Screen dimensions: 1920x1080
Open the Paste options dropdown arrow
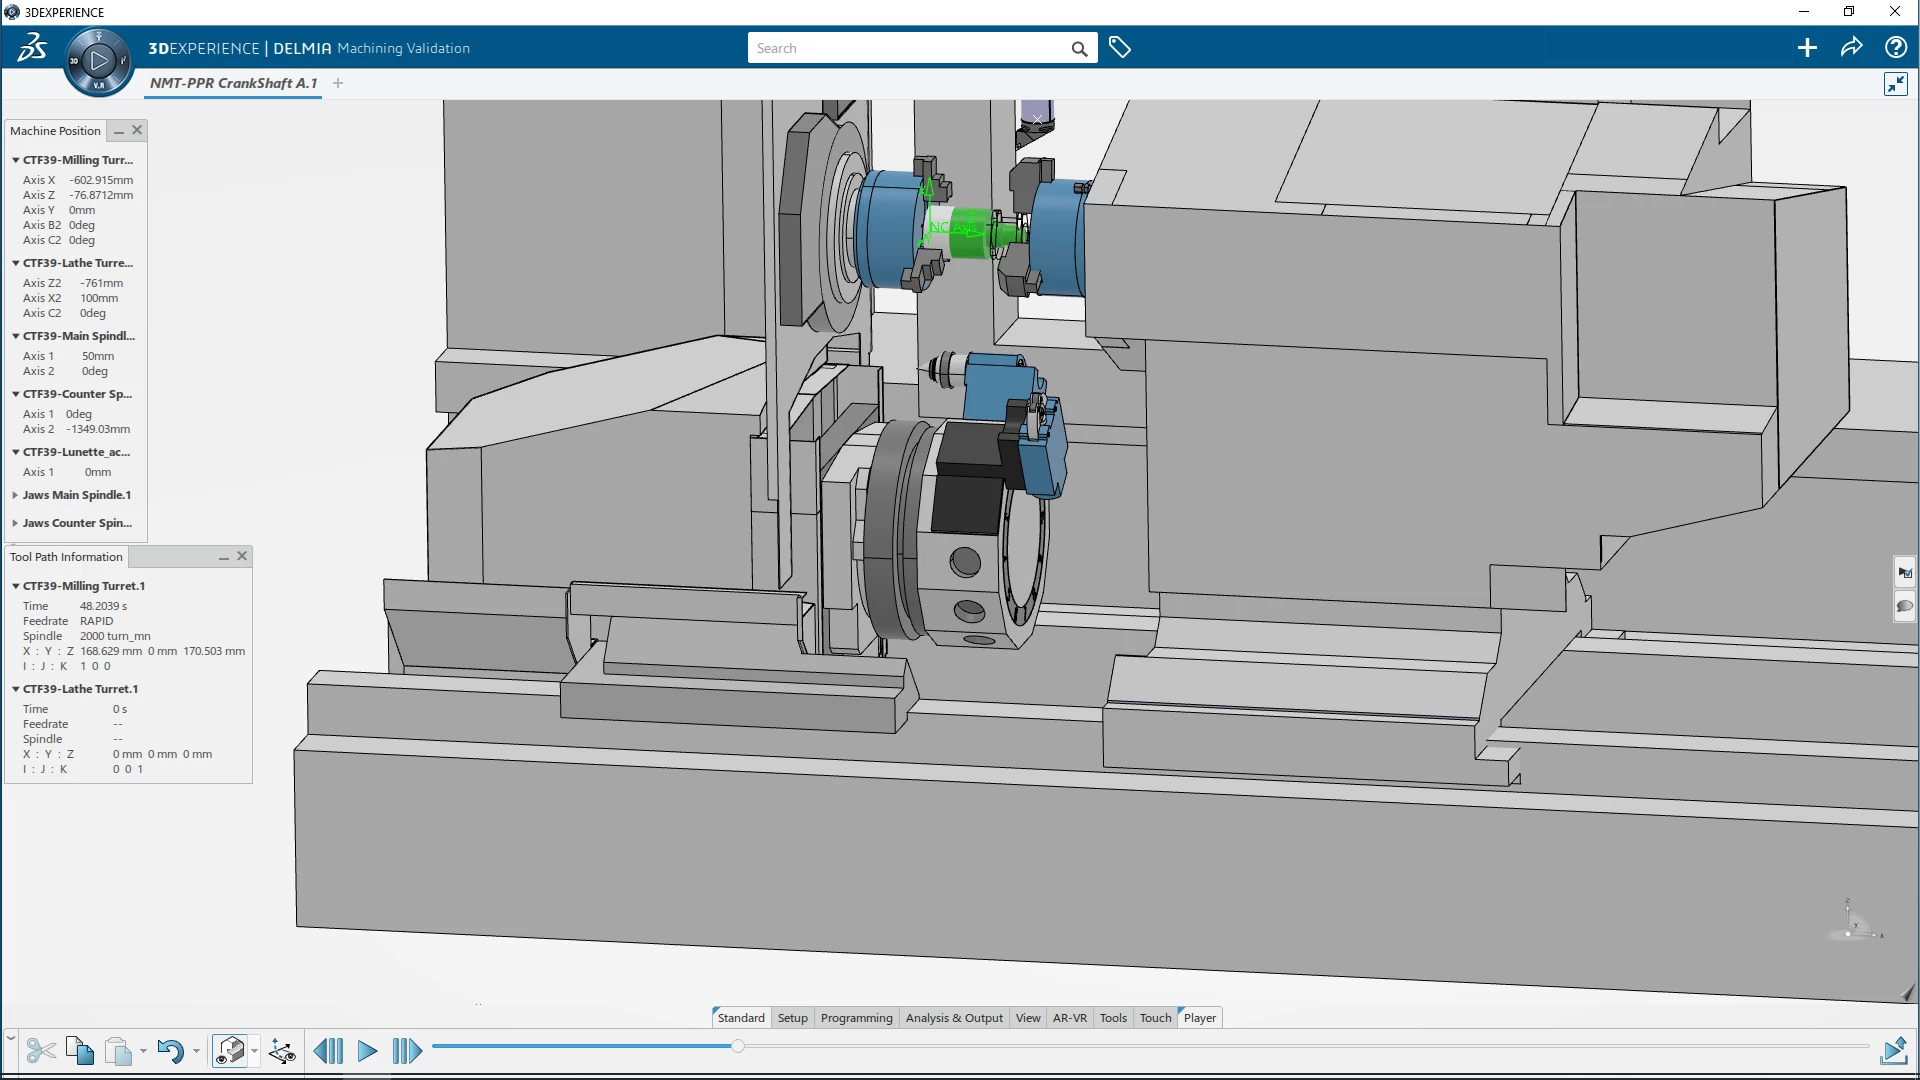pos(143,1052)
